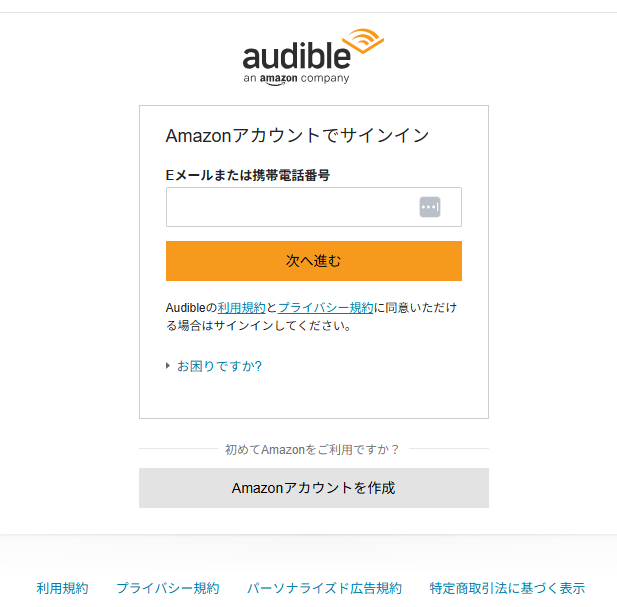Expand the お困りですか? help text link

pos(219,366)
